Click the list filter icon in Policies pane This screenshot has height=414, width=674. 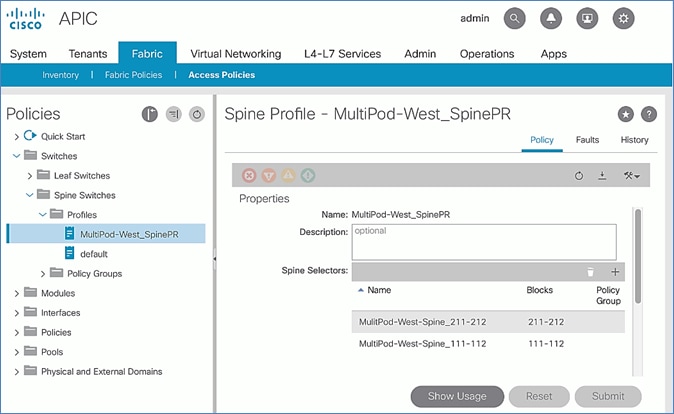pos(174,114)
